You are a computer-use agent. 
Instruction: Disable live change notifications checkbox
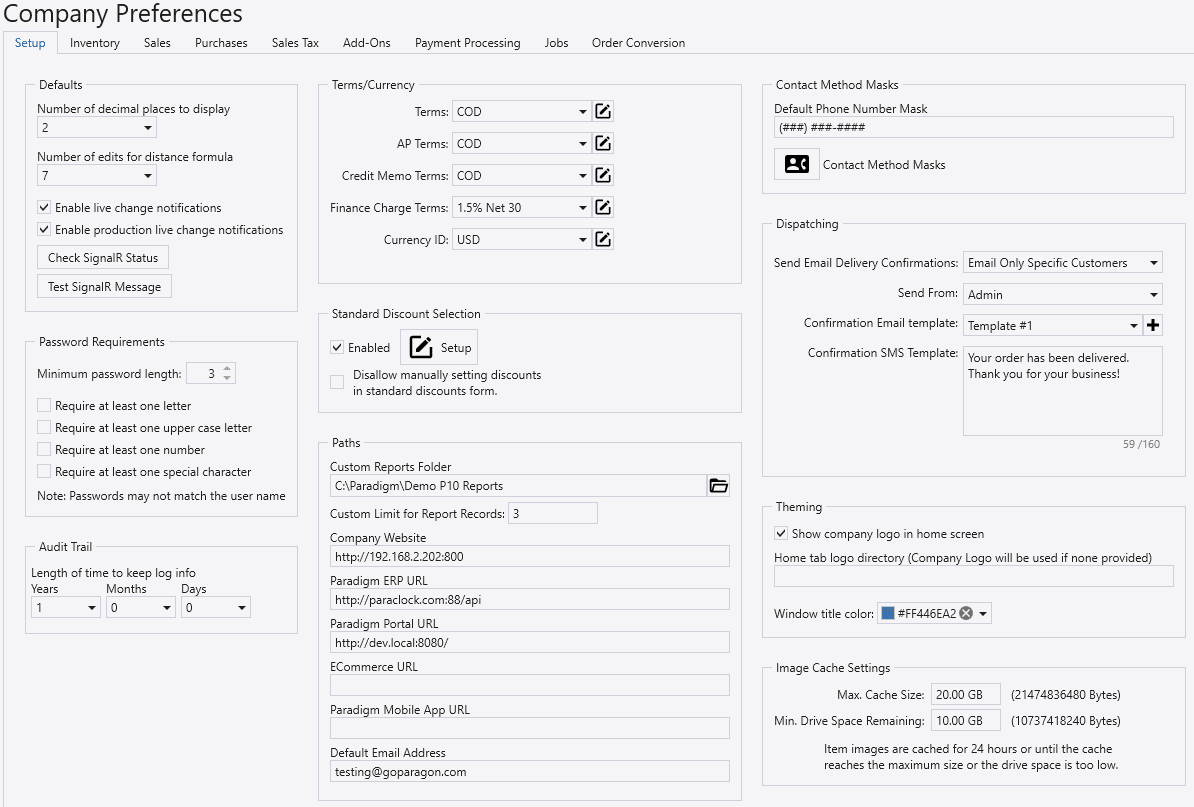pos(44,208)
